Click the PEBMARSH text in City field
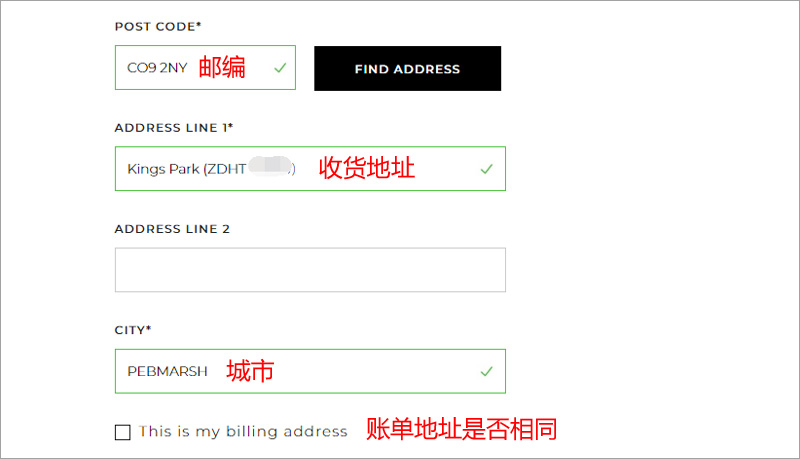The height and width of the screenshot is (459, 800). (167, 371)
